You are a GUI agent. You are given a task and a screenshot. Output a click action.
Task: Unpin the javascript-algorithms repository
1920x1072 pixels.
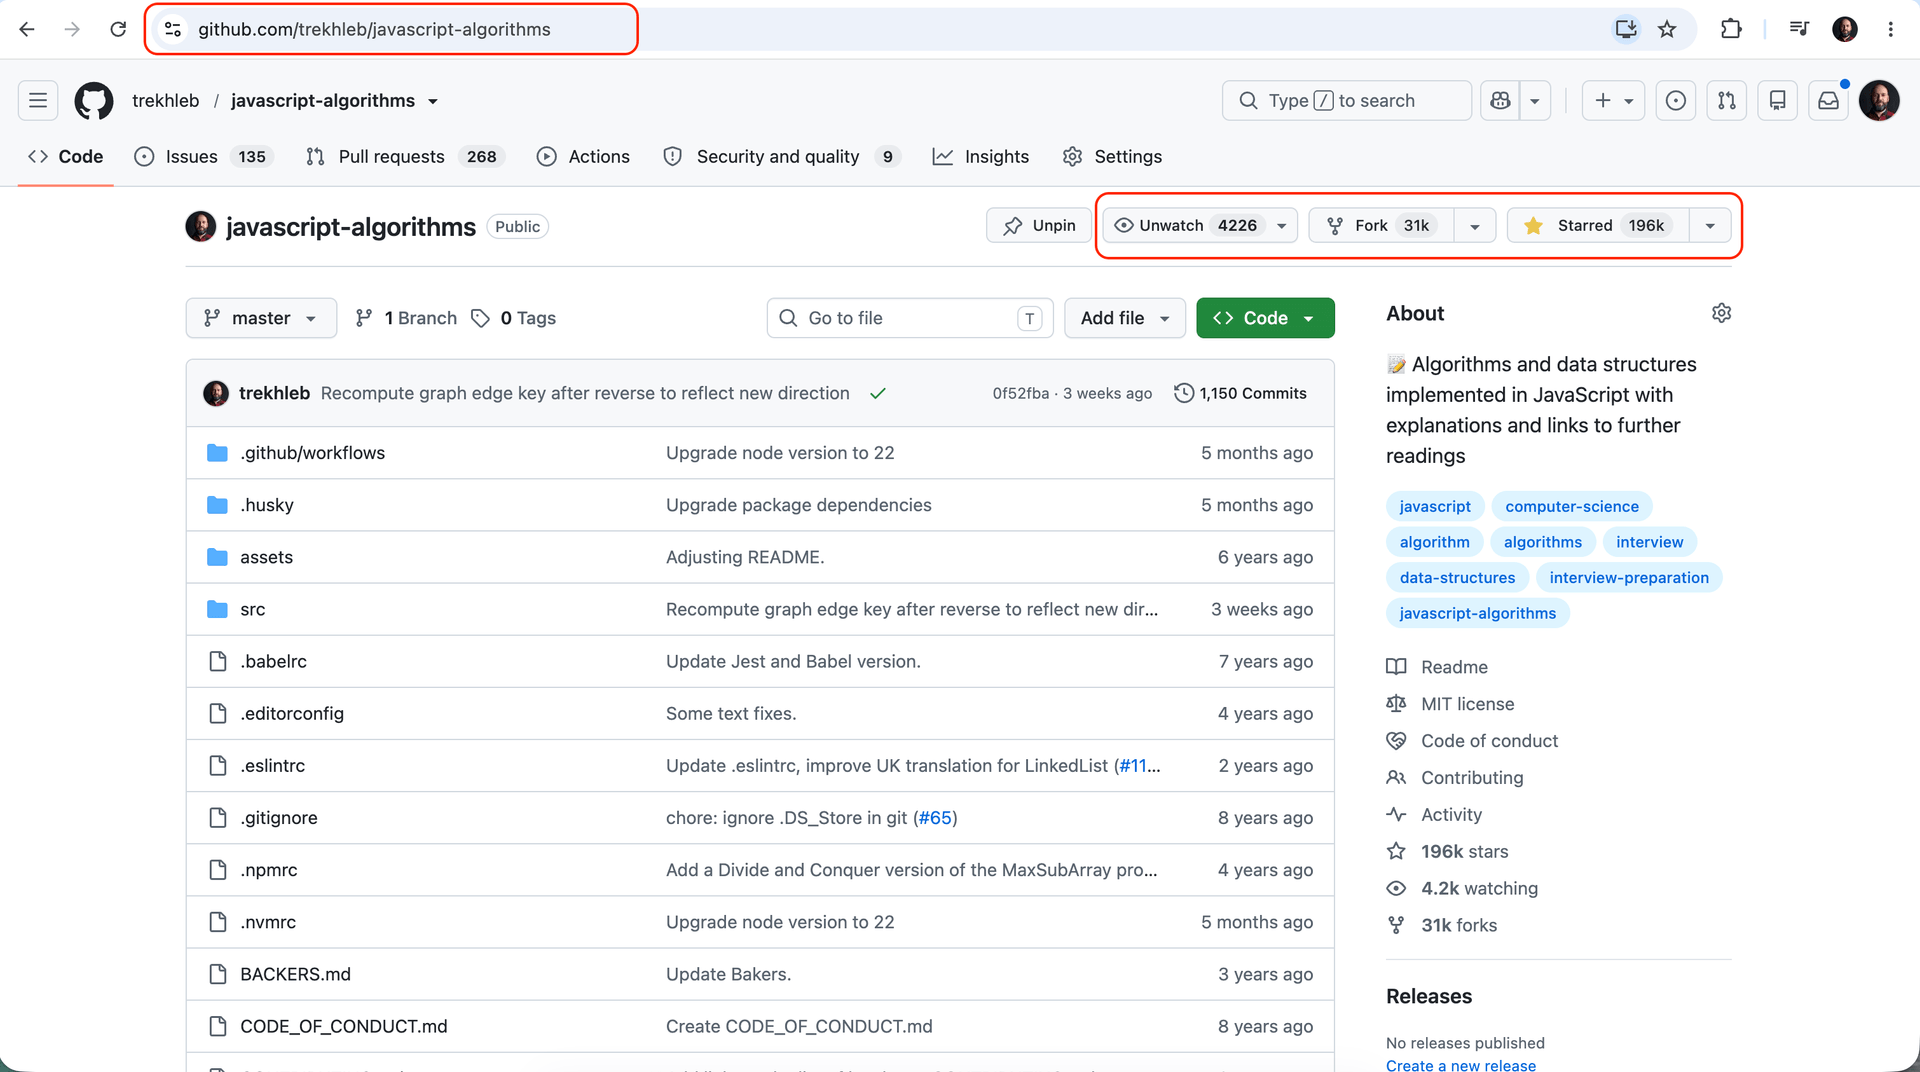[x=1039, y=225]
